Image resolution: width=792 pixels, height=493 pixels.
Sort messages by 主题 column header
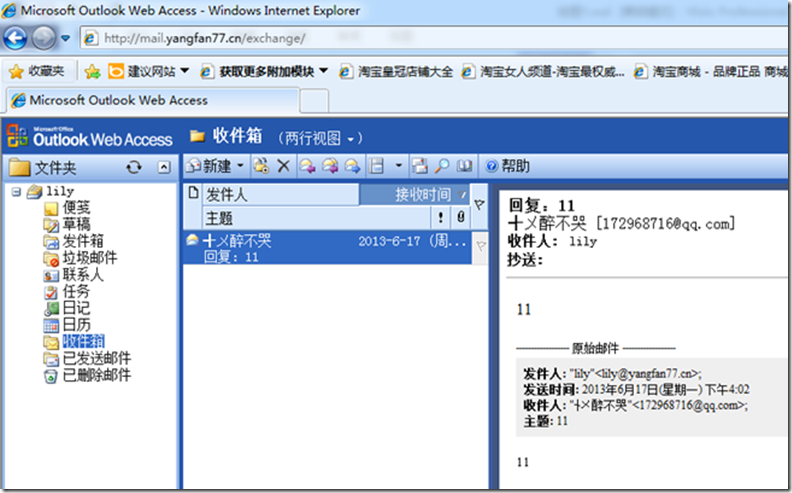tap(317, 218)
